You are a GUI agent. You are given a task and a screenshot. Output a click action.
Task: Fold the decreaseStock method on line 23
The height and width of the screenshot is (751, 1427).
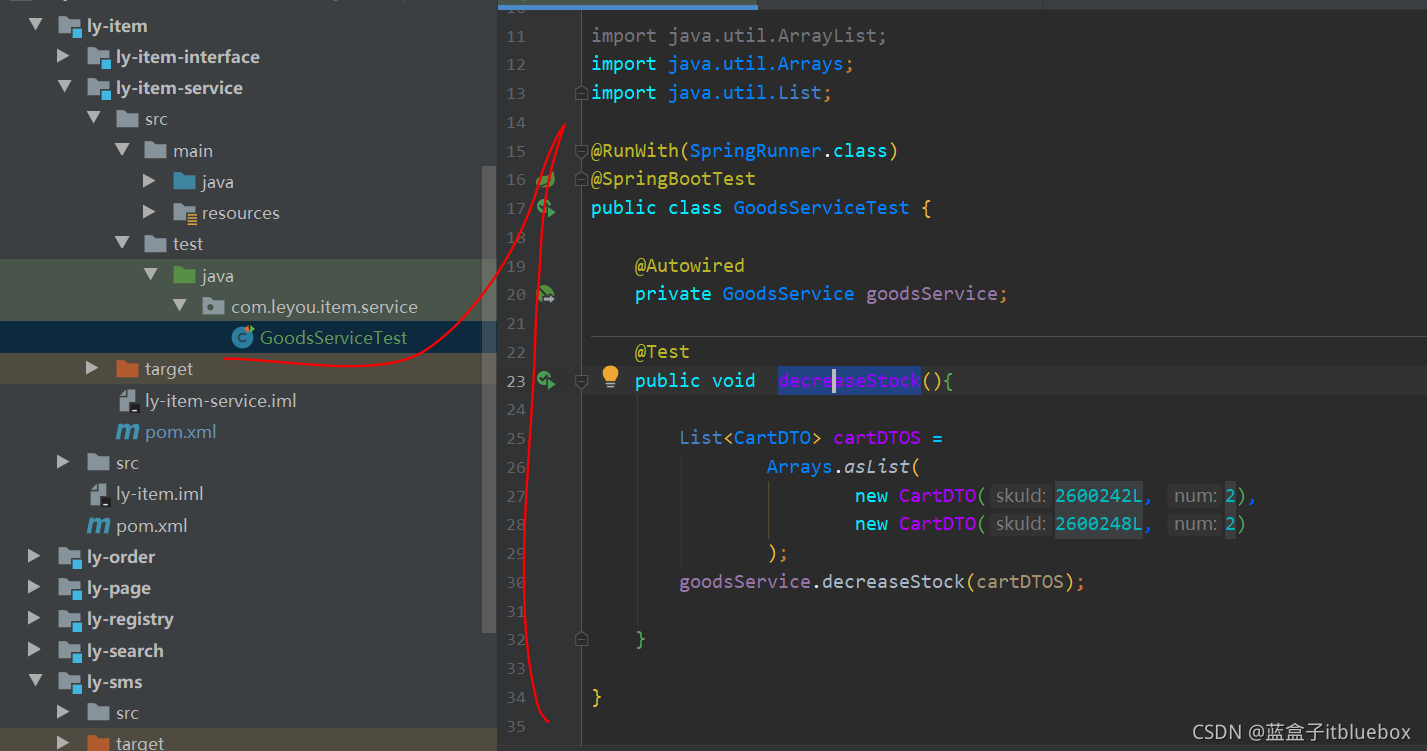(x=581, y=381)
